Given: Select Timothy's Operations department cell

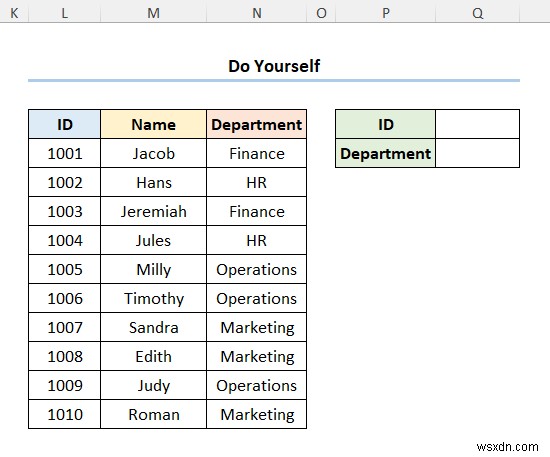Looking at the screenshot, I should tap(256, 298).
